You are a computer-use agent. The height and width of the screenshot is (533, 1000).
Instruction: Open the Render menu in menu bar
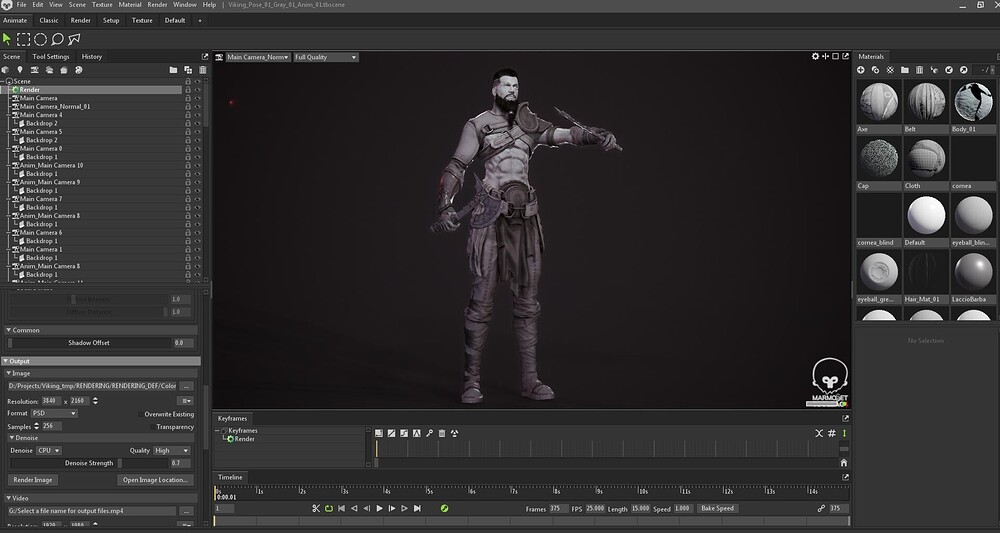(x=157, y=4)
